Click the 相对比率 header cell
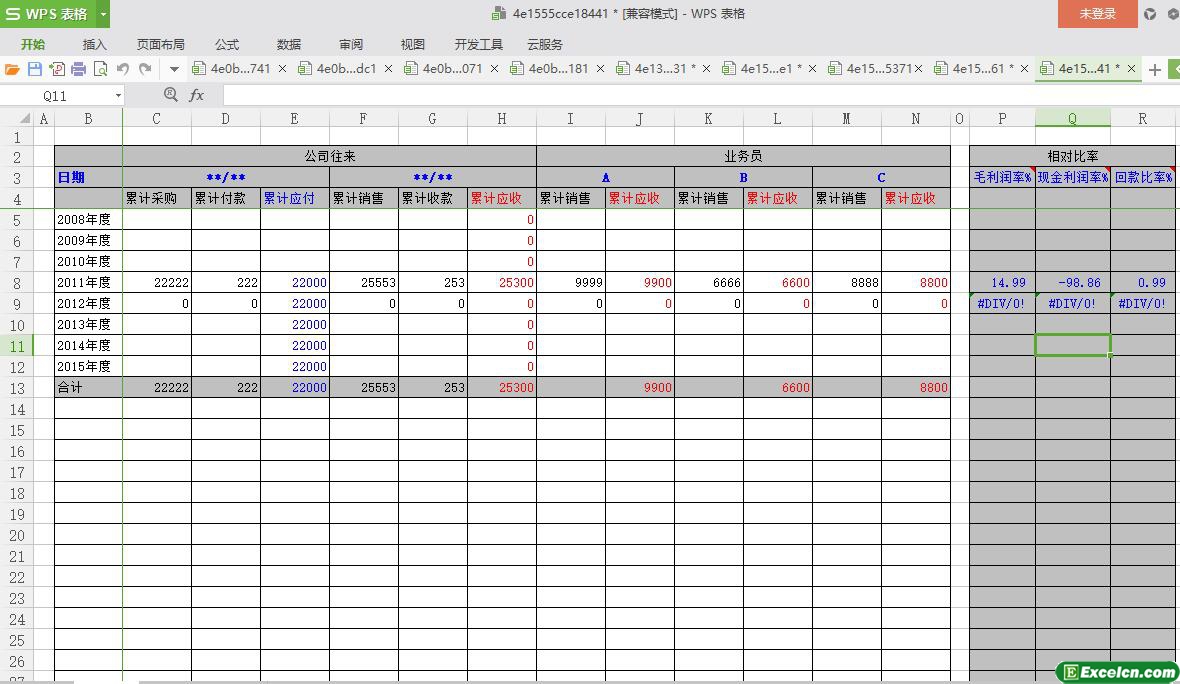 [1072, 157]
